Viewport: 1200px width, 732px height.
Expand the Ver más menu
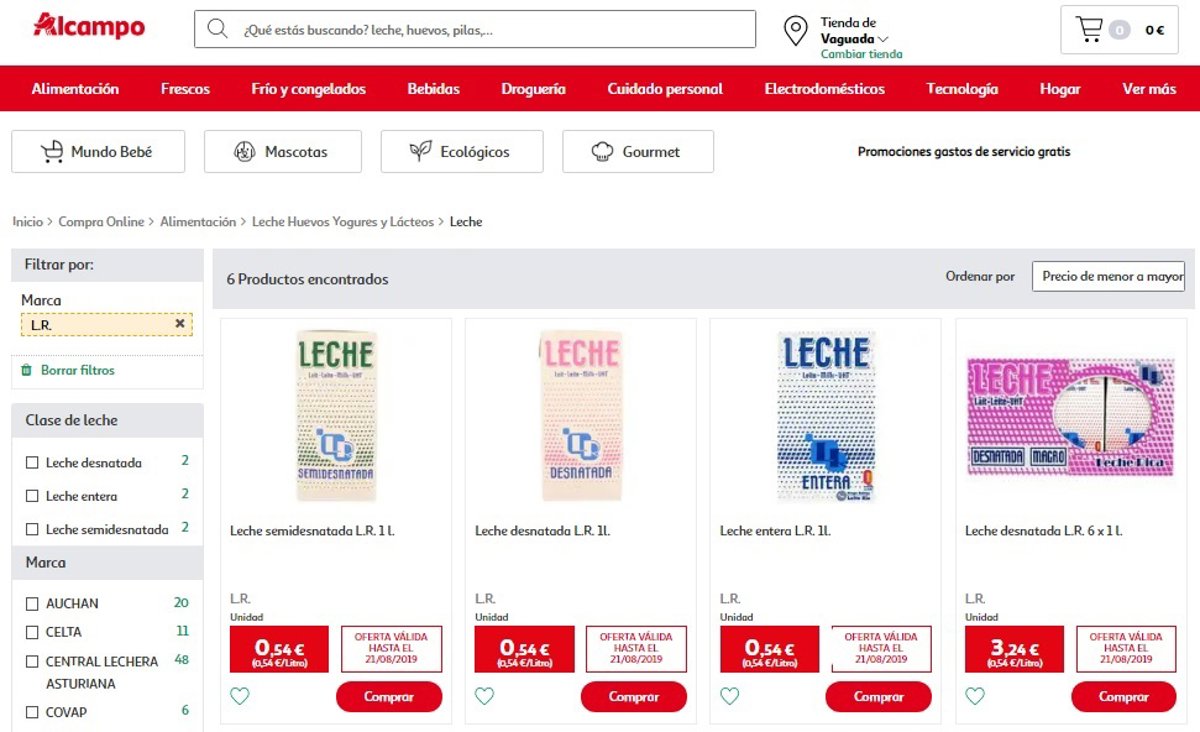tap(1149, 89)
